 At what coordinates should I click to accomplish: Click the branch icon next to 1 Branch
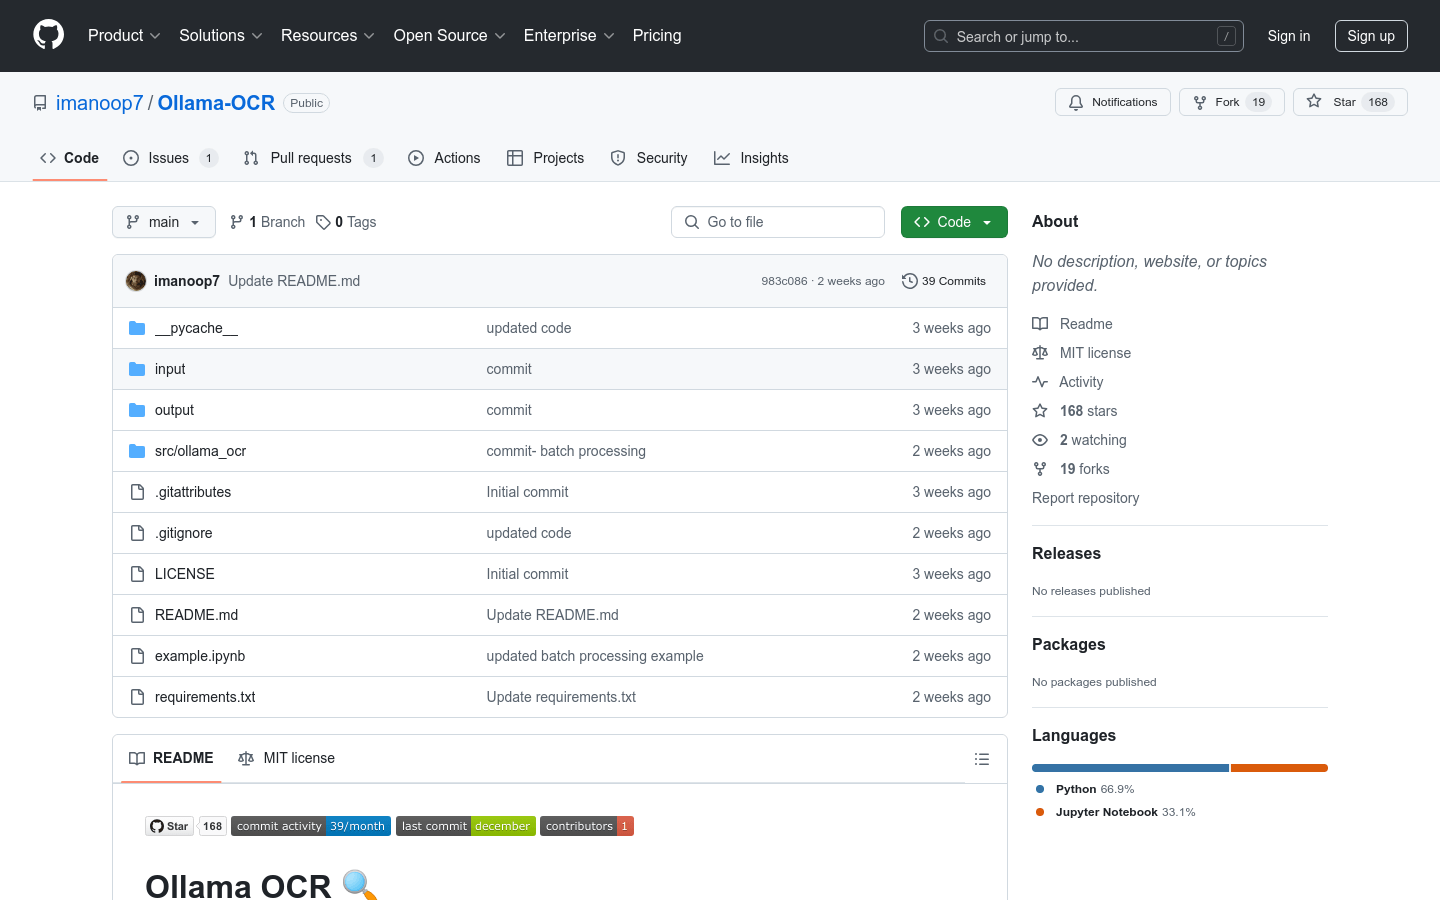237,222
